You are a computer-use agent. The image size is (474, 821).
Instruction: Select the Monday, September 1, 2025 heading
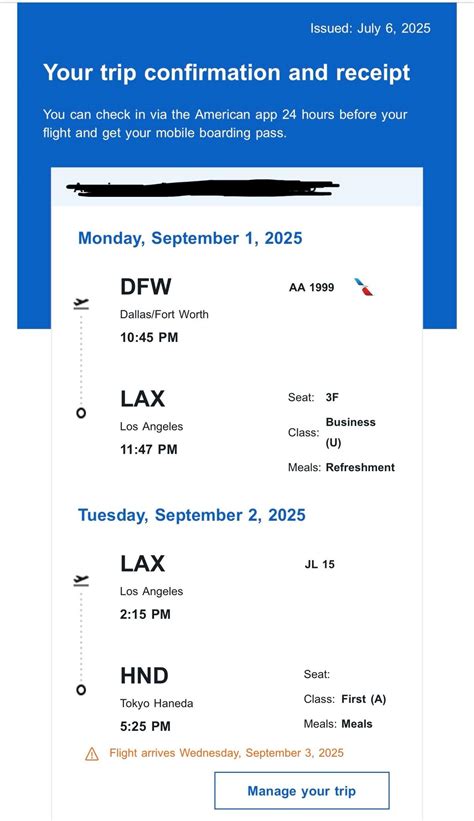(x=190, y=238)
